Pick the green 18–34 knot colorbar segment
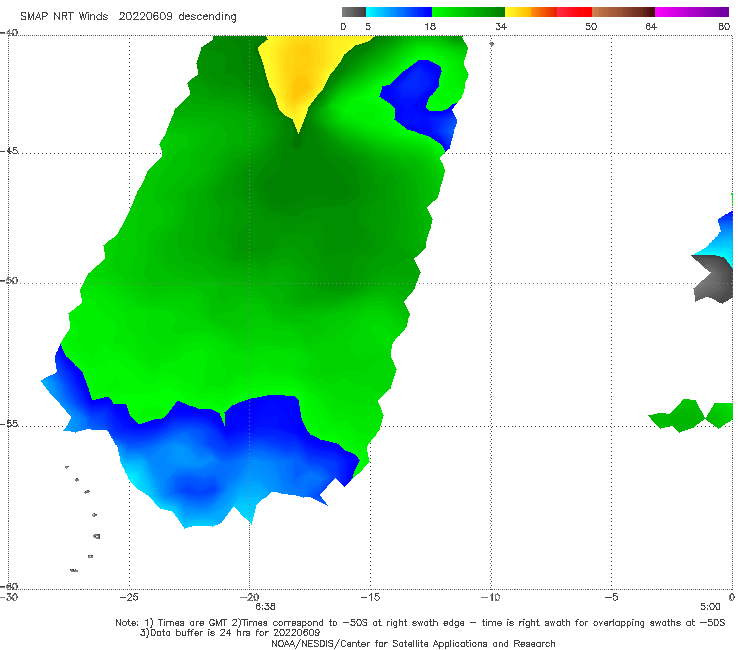This screenshot has width=740, height=650. (468, 12)
